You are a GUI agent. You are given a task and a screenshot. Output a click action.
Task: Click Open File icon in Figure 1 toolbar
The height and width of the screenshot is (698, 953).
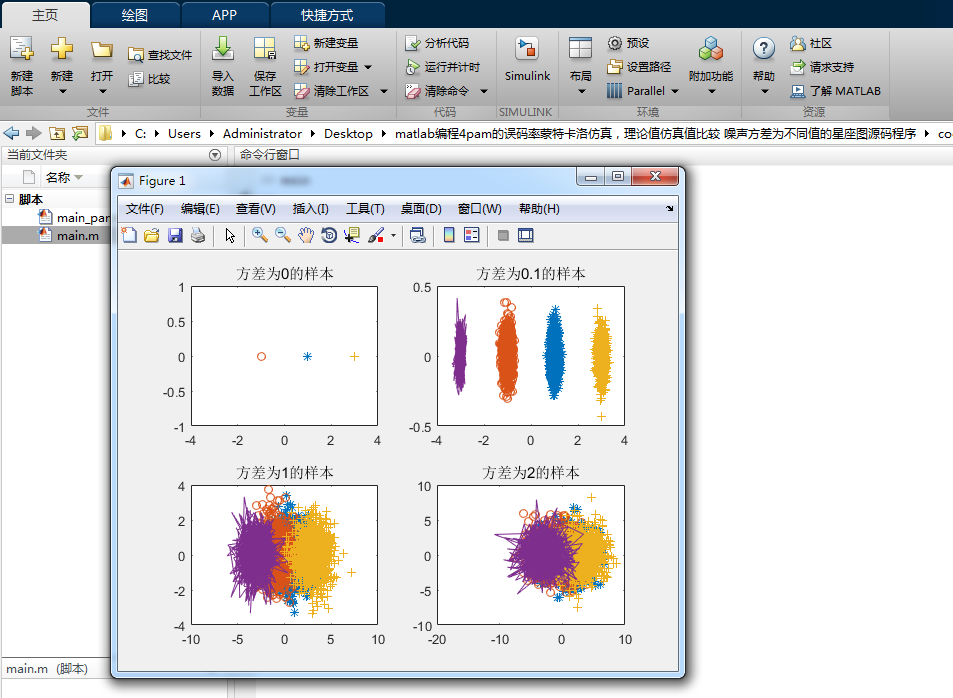point(152,235)
